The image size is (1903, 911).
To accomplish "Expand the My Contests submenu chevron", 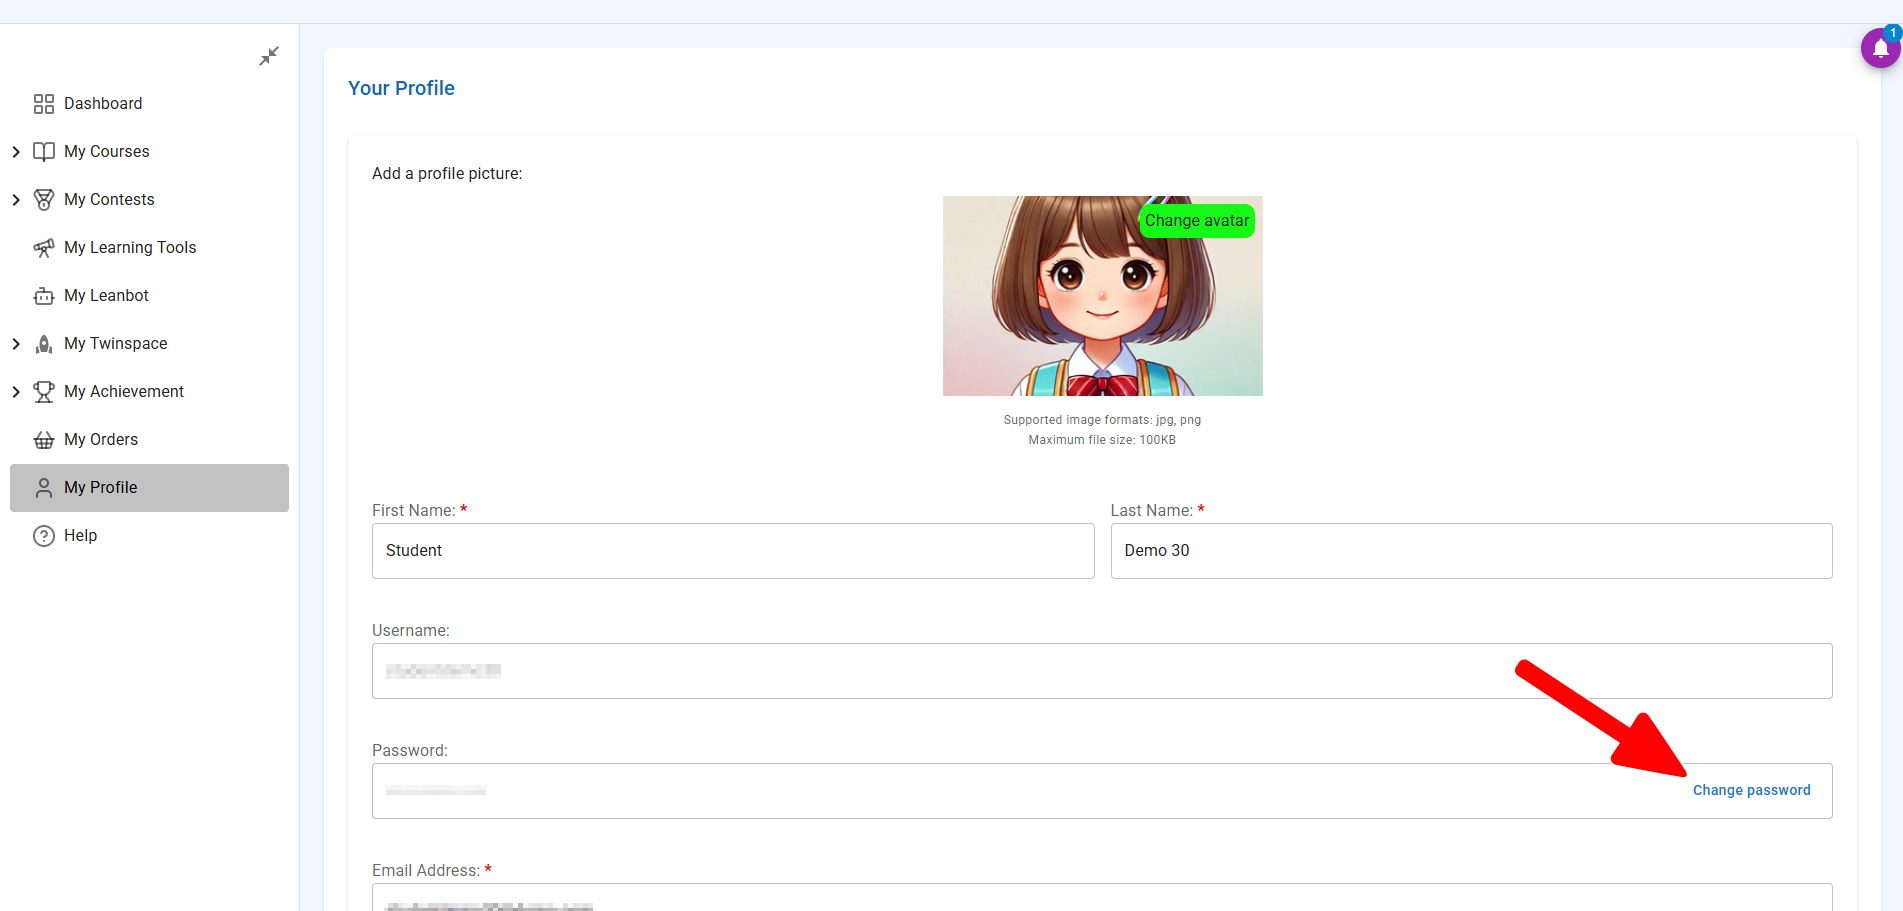I will click(x=16, y=200).
